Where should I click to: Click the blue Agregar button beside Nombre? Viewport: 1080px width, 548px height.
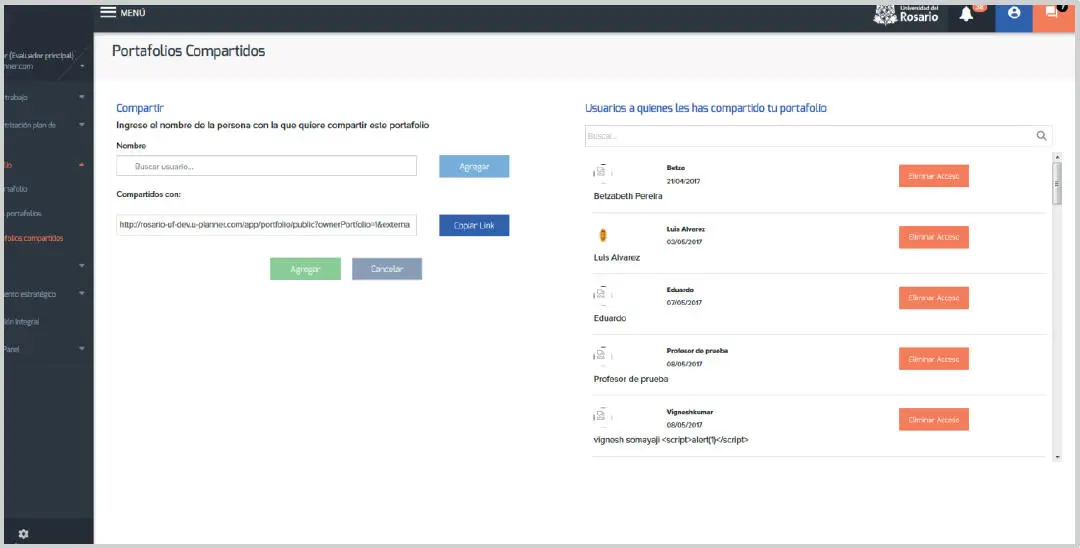(473, 167)
